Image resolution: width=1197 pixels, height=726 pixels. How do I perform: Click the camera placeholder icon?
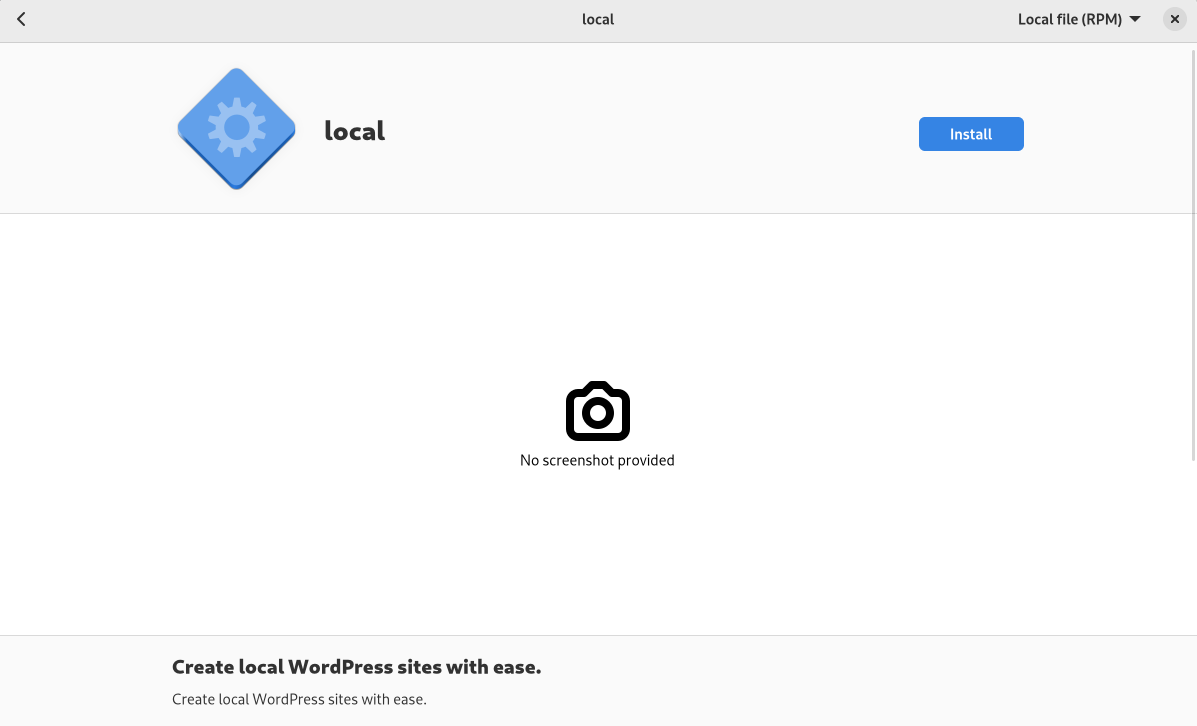click(597, 411)
